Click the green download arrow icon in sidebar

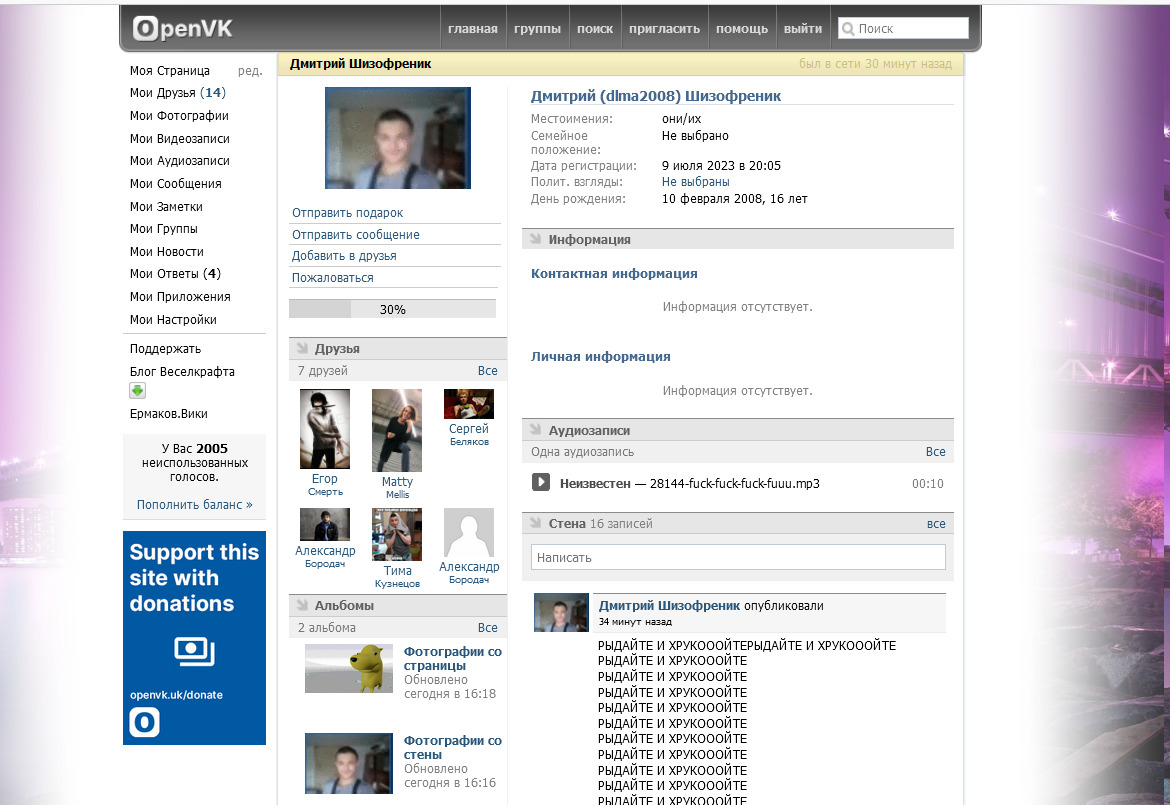click(x=137, y=390)
